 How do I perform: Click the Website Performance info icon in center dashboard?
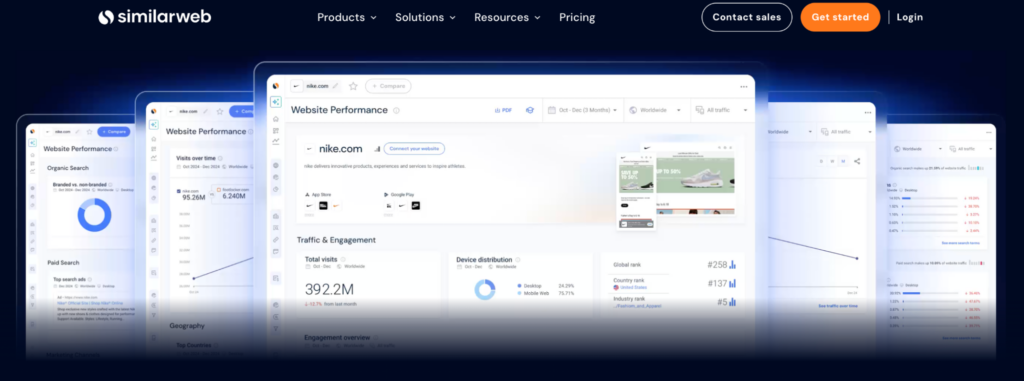point(396,110)
